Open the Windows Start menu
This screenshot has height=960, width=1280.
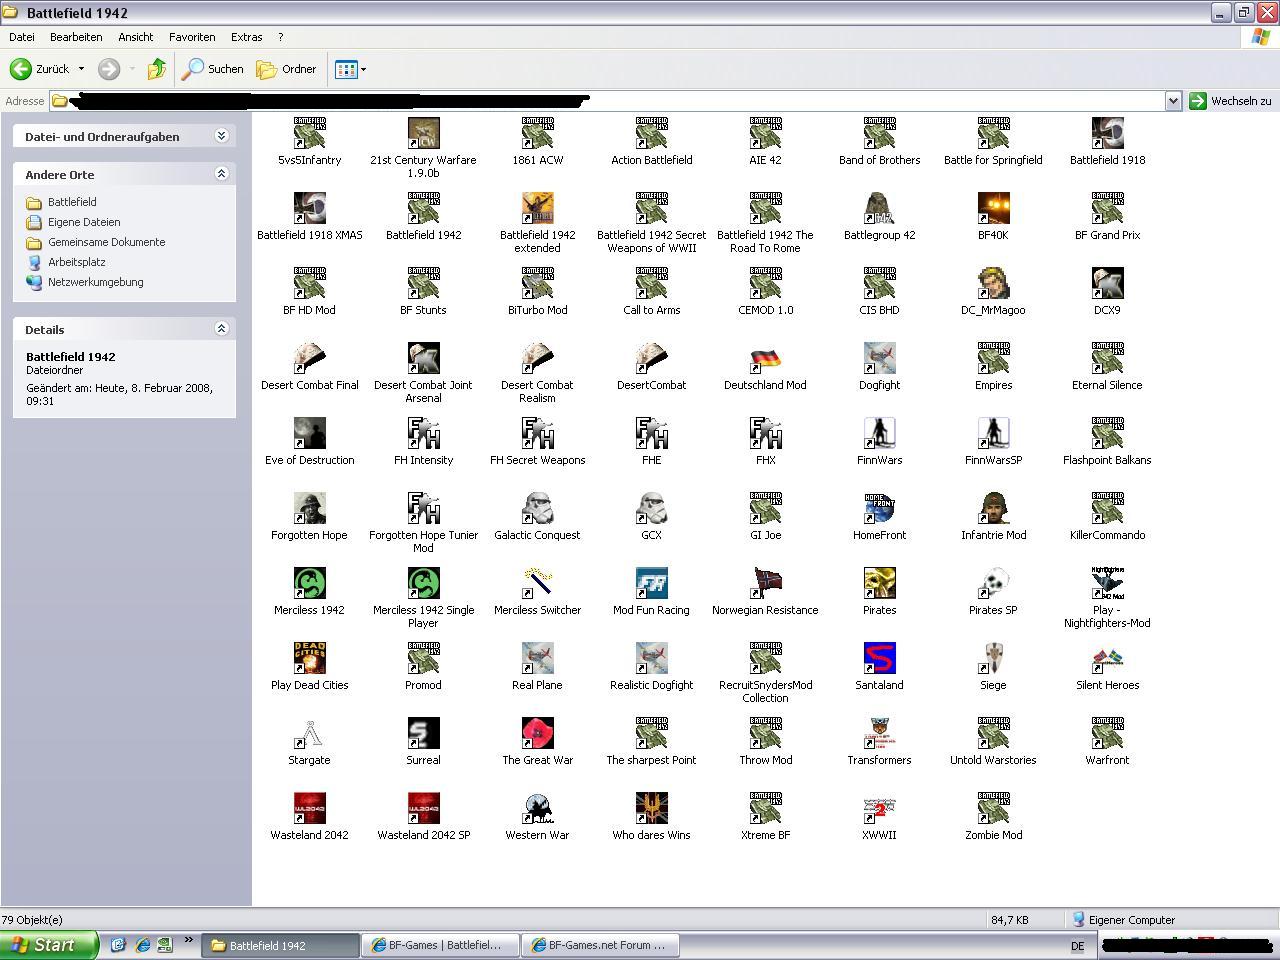49,945
